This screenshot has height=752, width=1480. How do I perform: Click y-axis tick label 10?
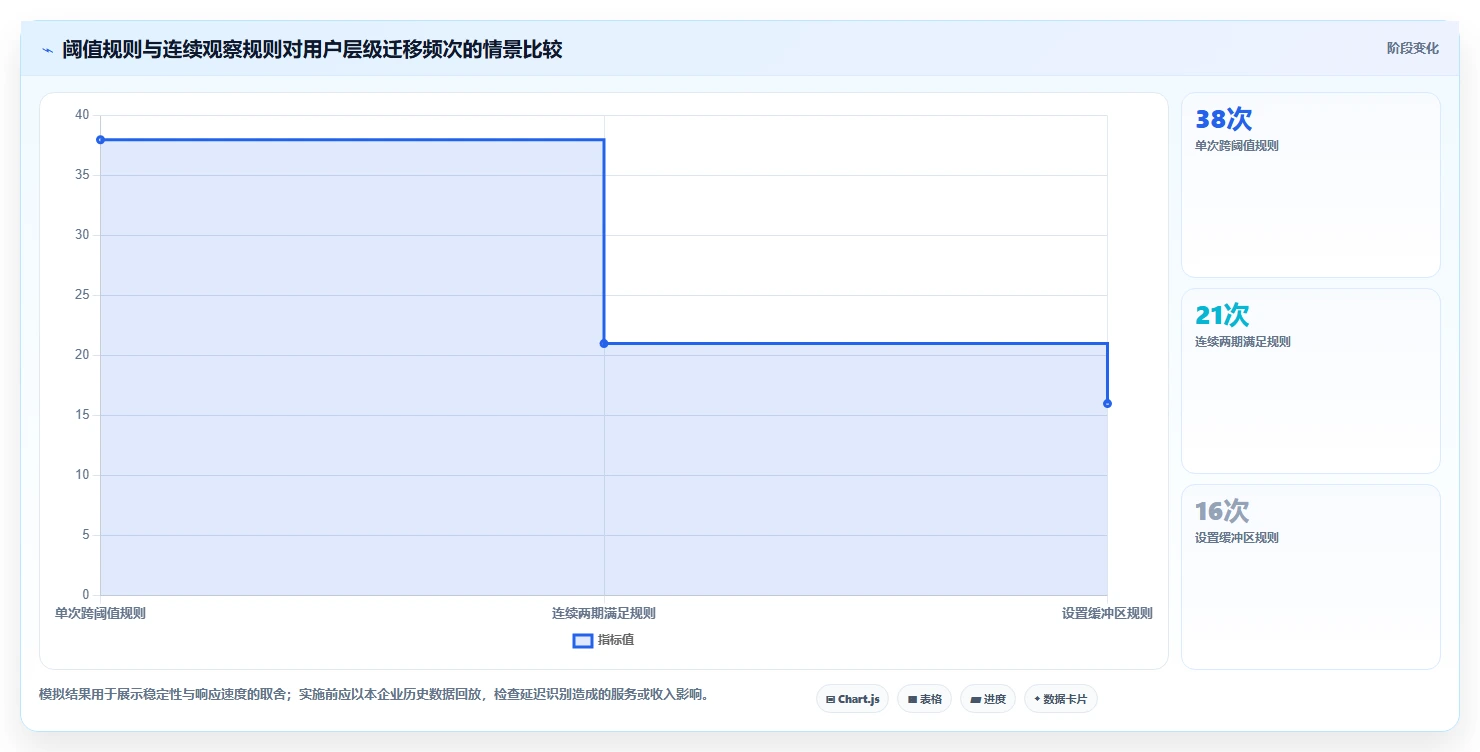click(82, 475)
